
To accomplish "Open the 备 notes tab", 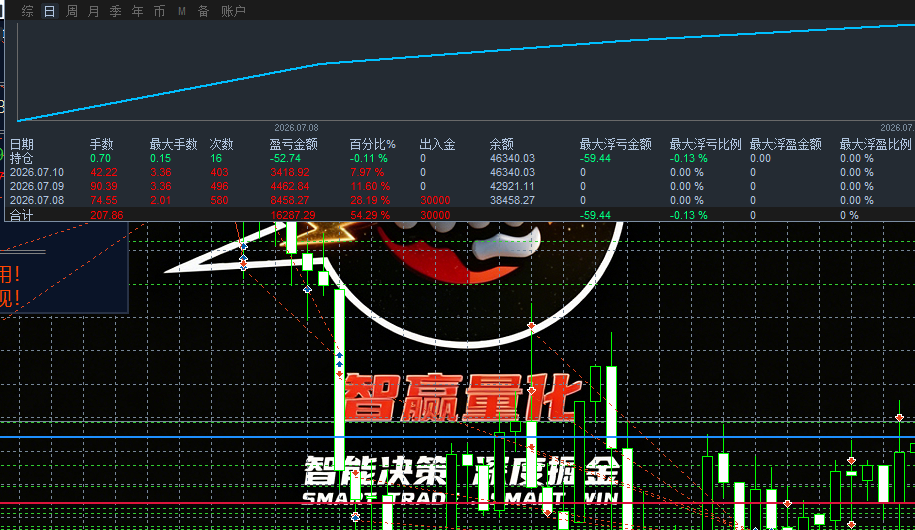I will click(203, 11).
